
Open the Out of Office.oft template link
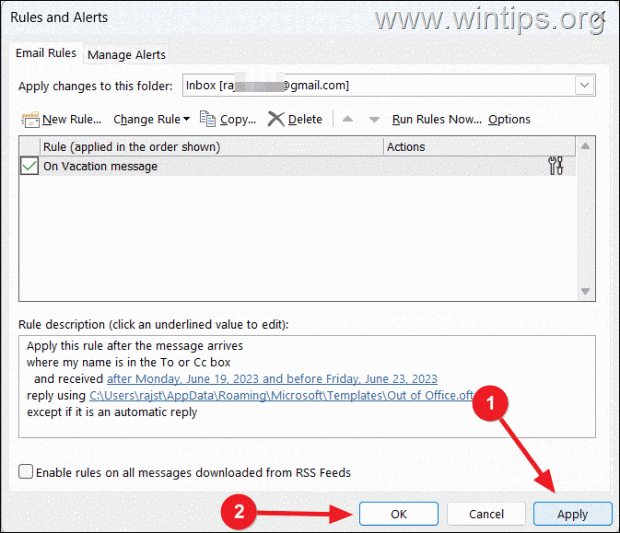click(281, 395)
